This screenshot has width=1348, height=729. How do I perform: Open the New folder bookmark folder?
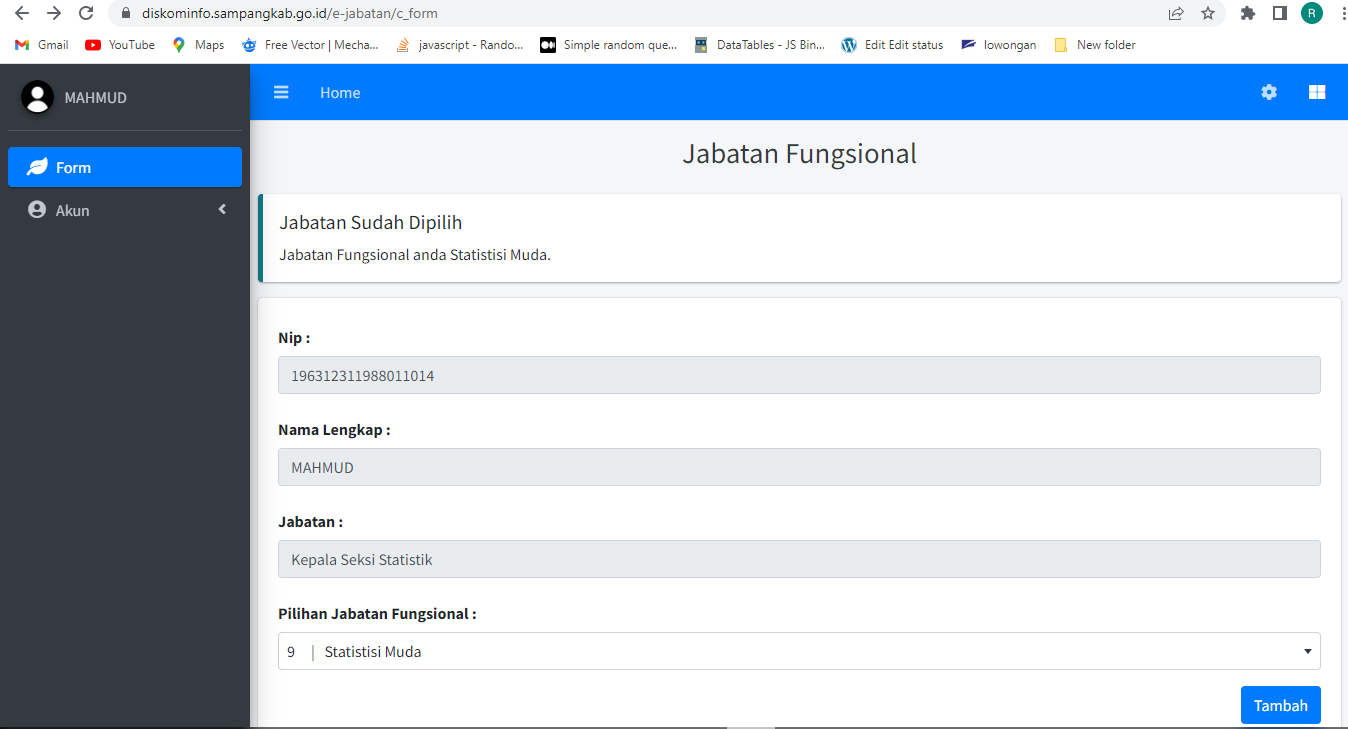(x=1095, y=45)
